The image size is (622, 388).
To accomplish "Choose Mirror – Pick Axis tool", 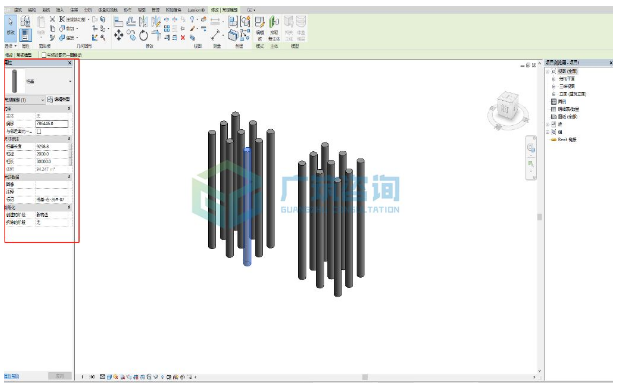I will coord(144,22).
